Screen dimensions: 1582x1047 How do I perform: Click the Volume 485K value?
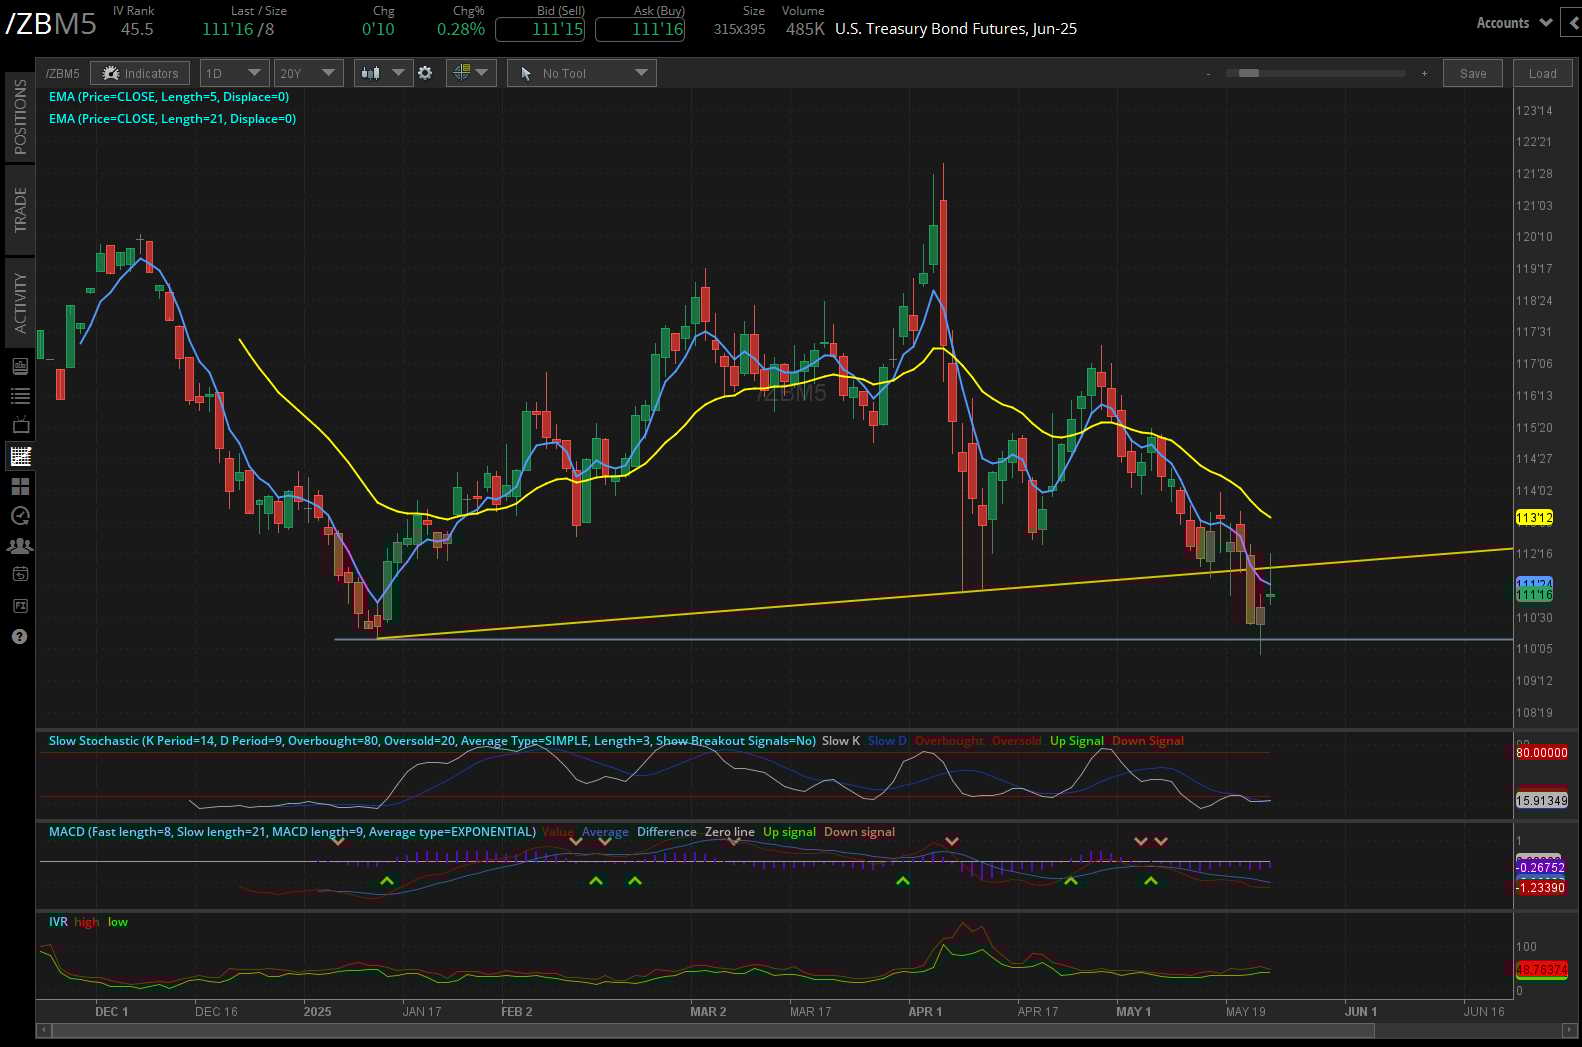805,29
